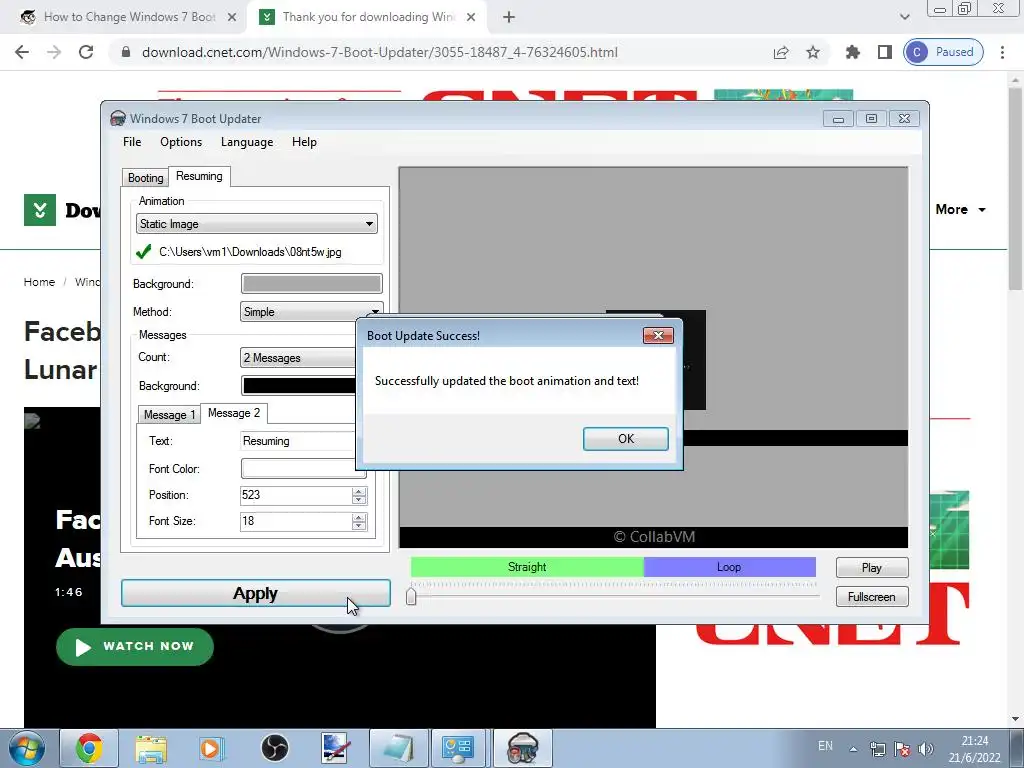Click Chrome's forward navigation arrow
This screenshot has height=768, width=1024.
pos(54,52)
